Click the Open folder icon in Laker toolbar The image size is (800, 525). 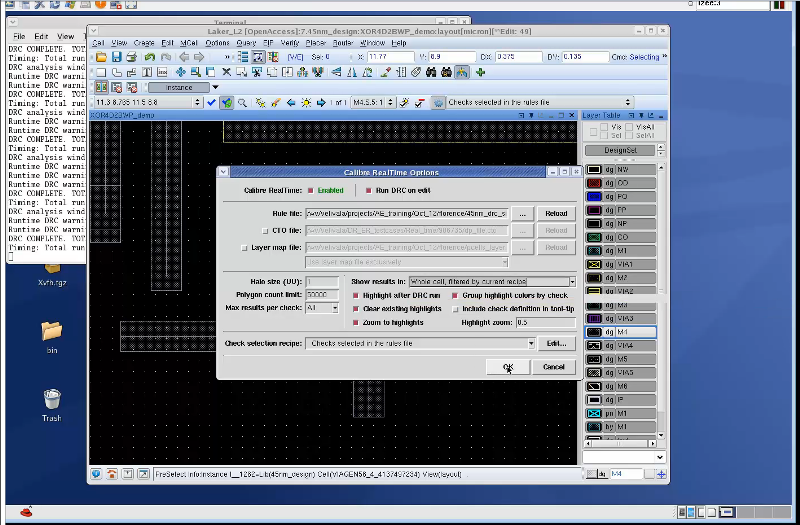click(101, 57)
